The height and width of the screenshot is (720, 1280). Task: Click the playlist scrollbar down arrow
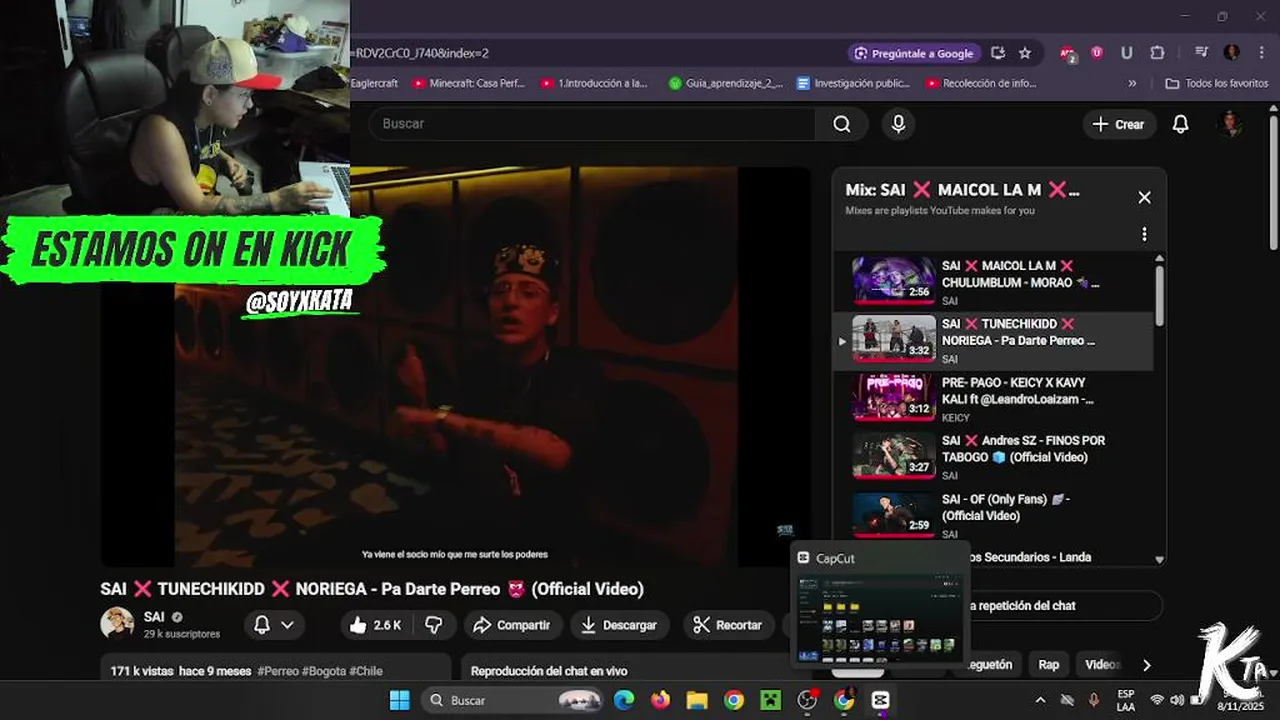click(x=1159, y=560)
